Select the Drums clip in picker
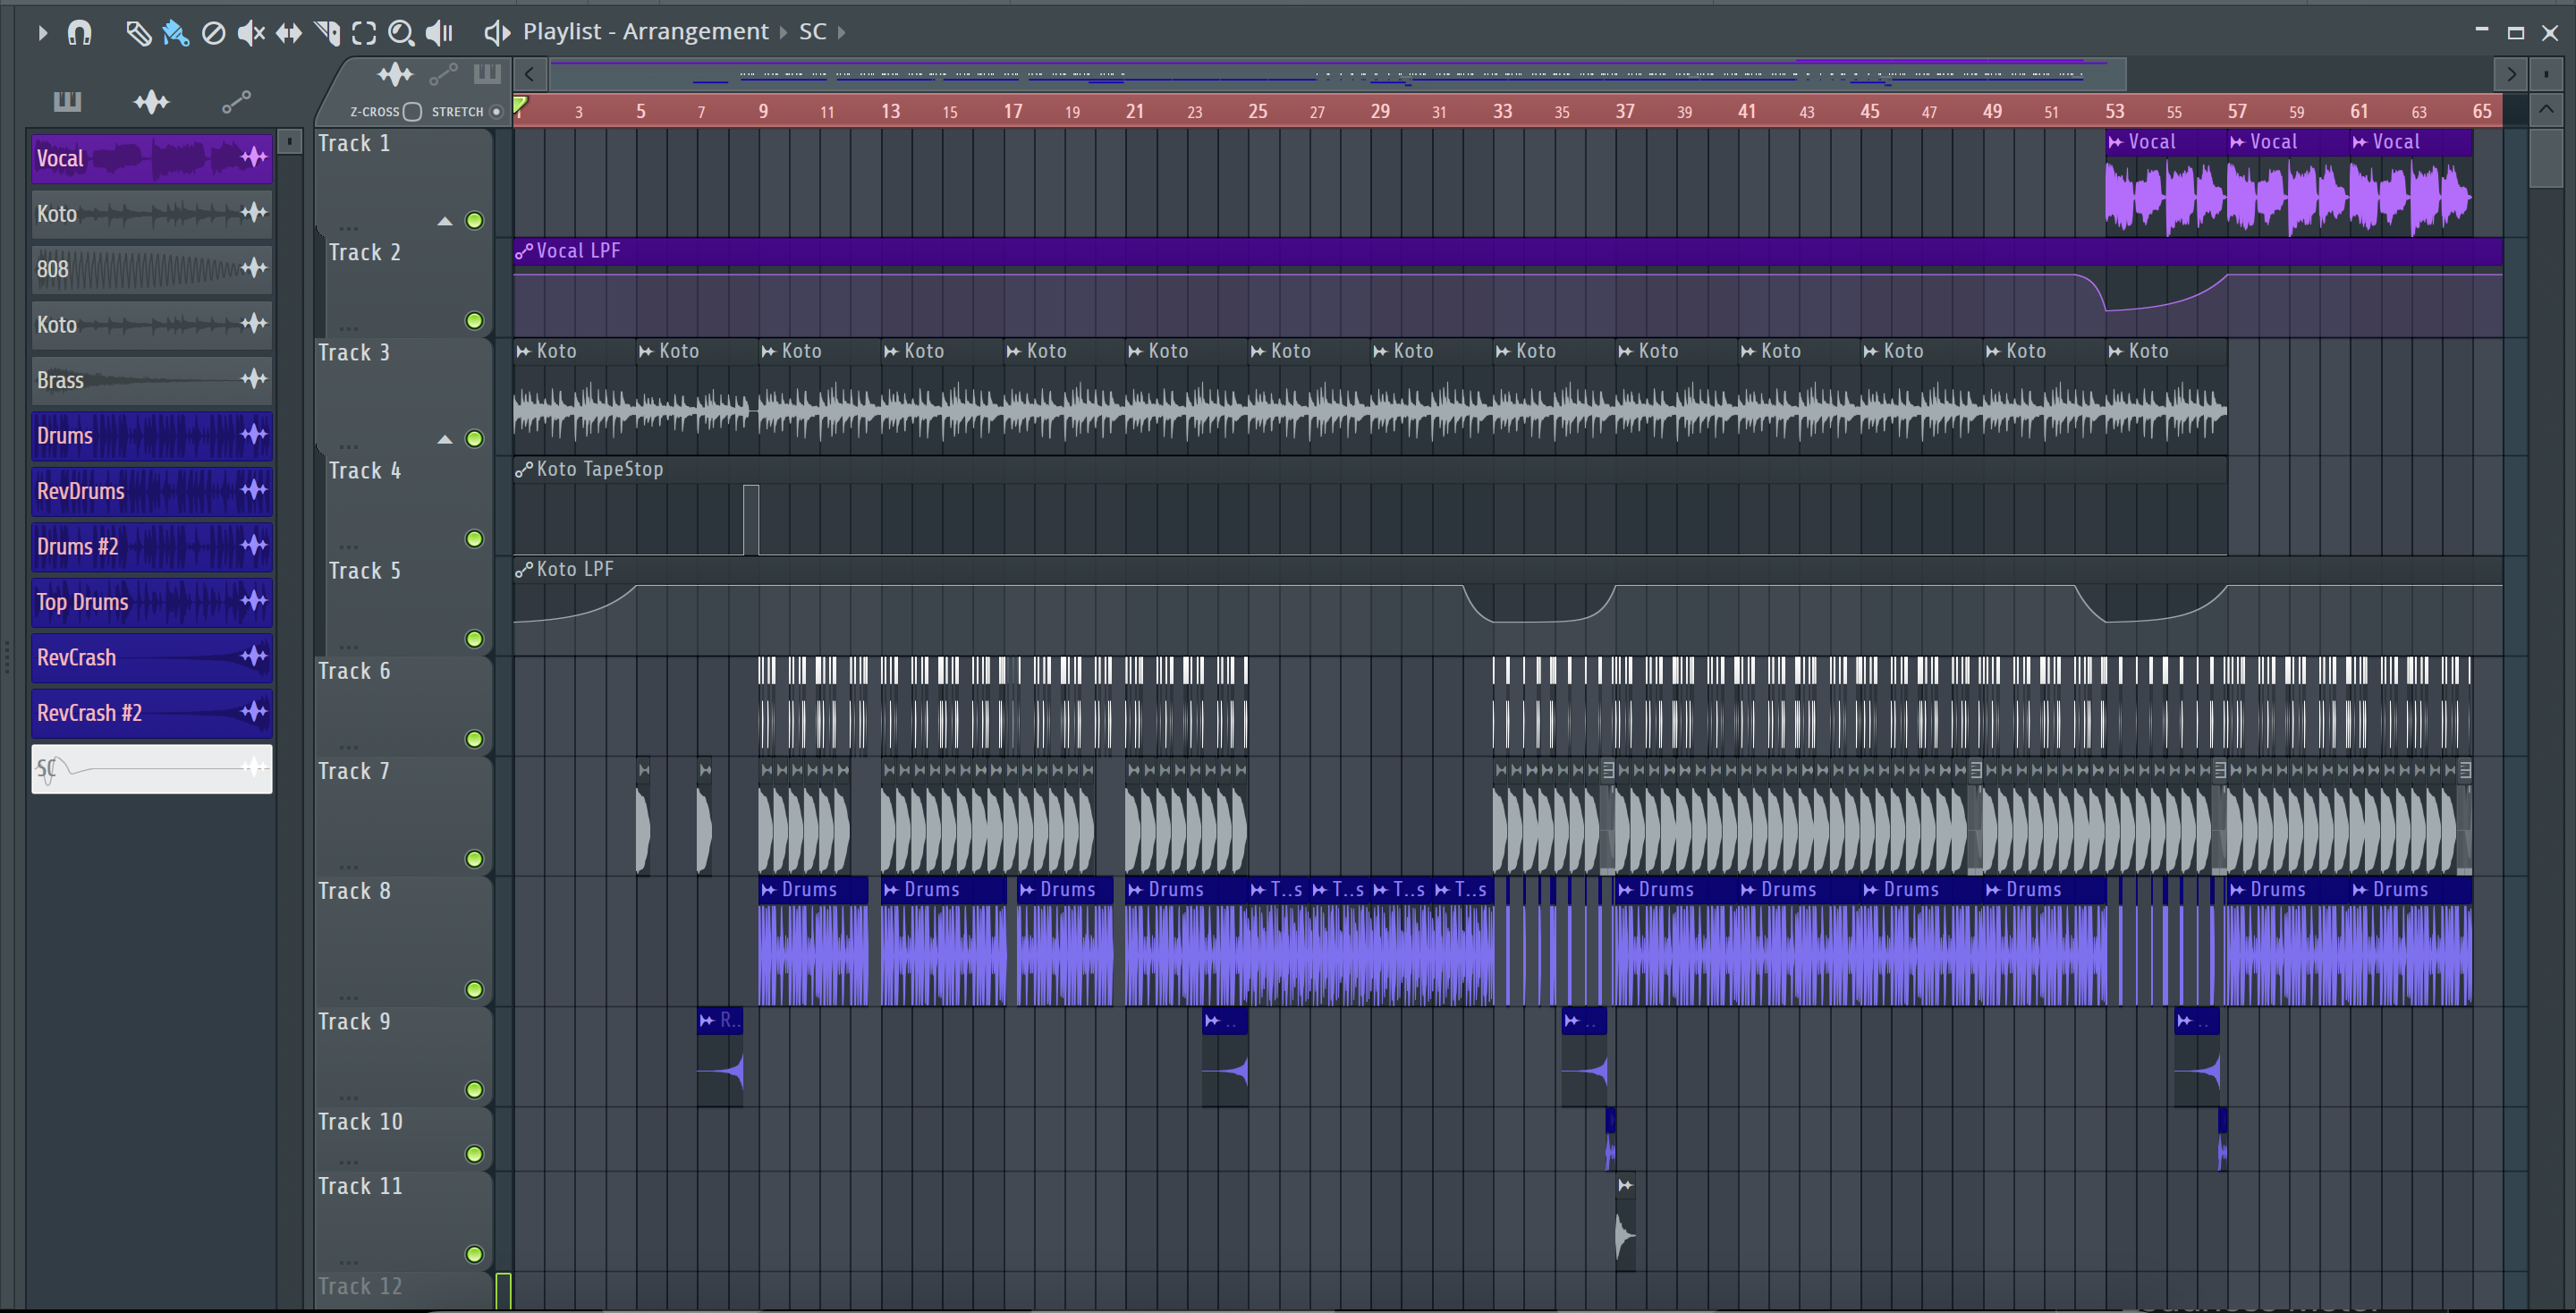 152,436
